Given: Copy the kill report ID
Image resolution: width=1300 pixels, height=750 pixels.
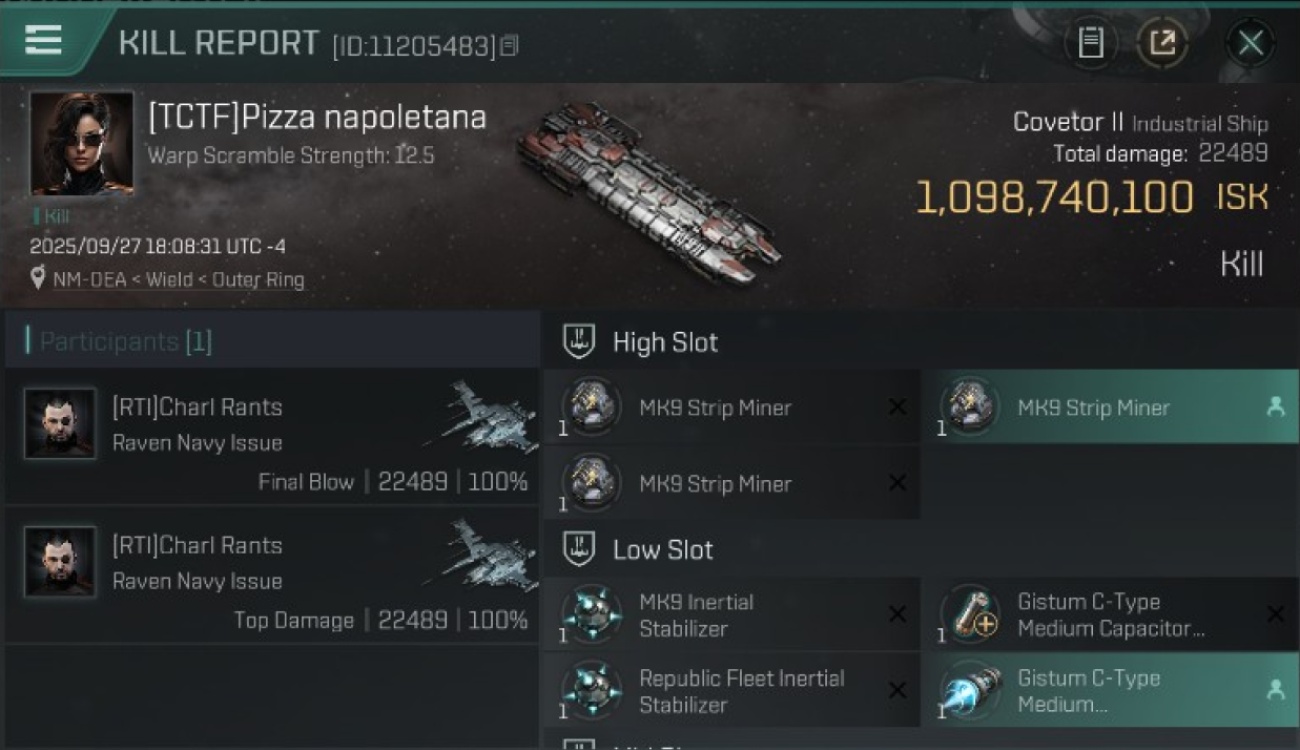Looking at the screenshot, I should (x=510, y=46).
